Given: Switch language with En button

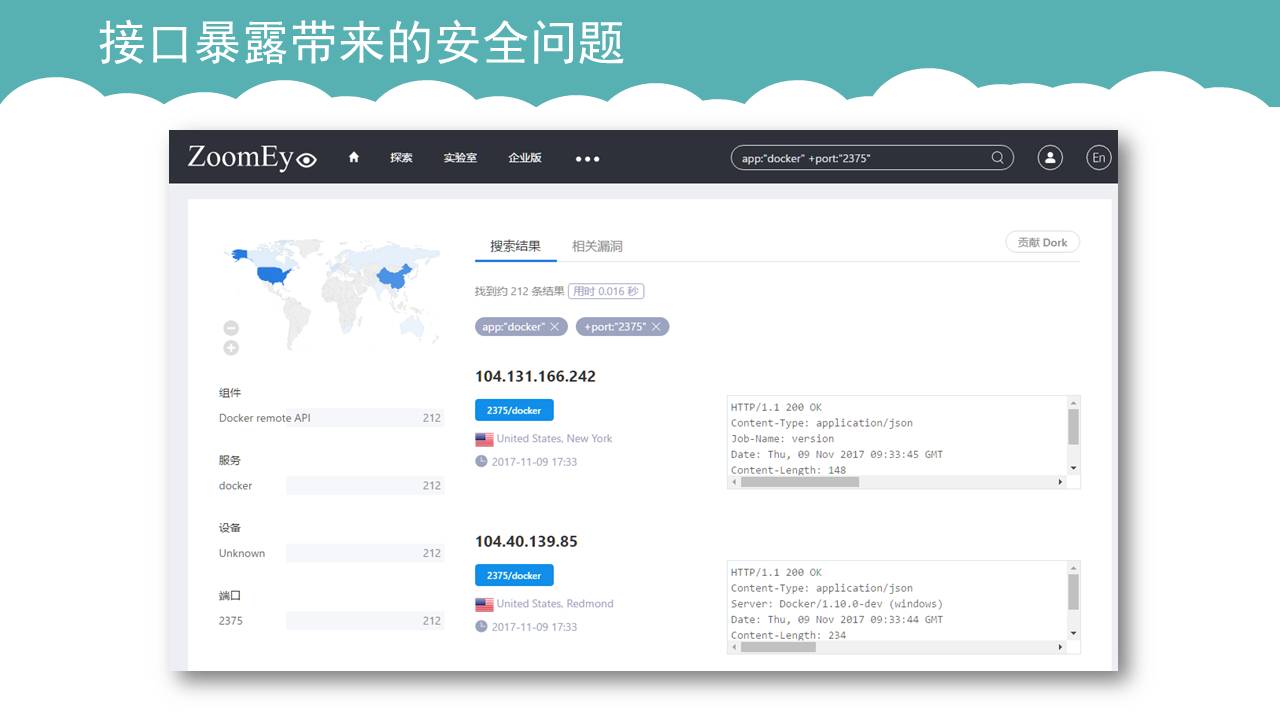Looking at the screenshot, I should click(1099, 157).
